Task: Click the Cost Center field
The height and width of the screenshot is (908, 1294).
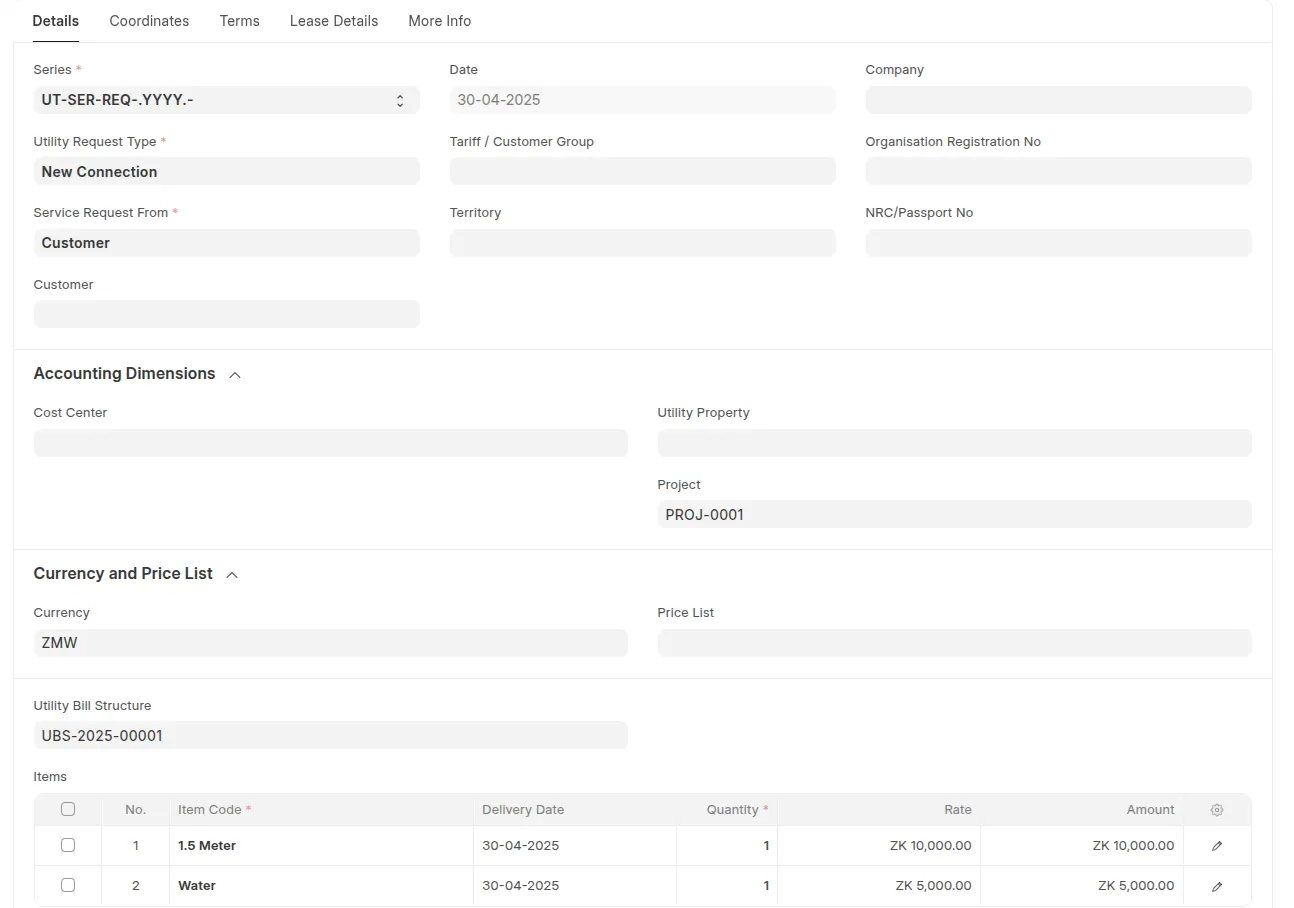Action: [331, 443]
